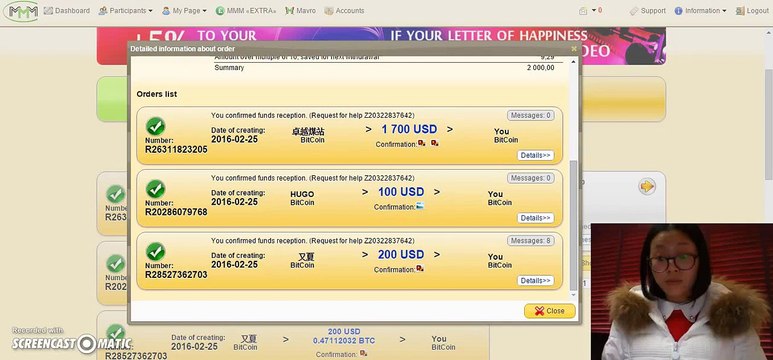Click the yellow arrow icon on background page
Screen dimensions: 773x360
(647, 186)
